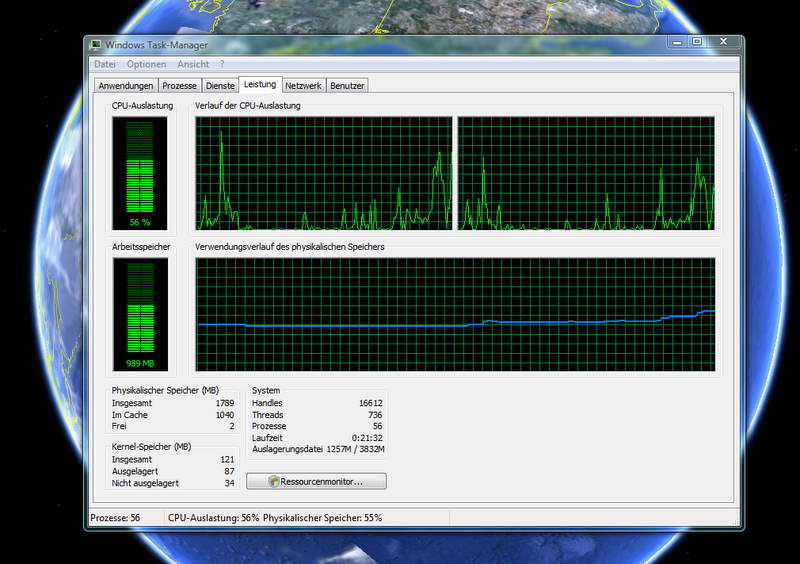The width and height of the screenshot is (800, 564).
Task: Click the left CPU history graph
Action: (x=323, y=174)
